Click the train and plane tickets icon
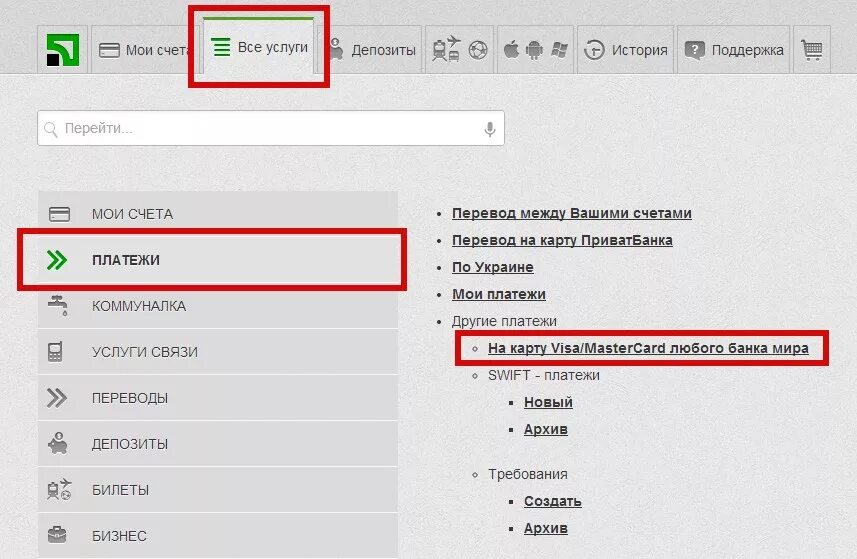Viewport: 857px width, 559px height. (446, 49)
